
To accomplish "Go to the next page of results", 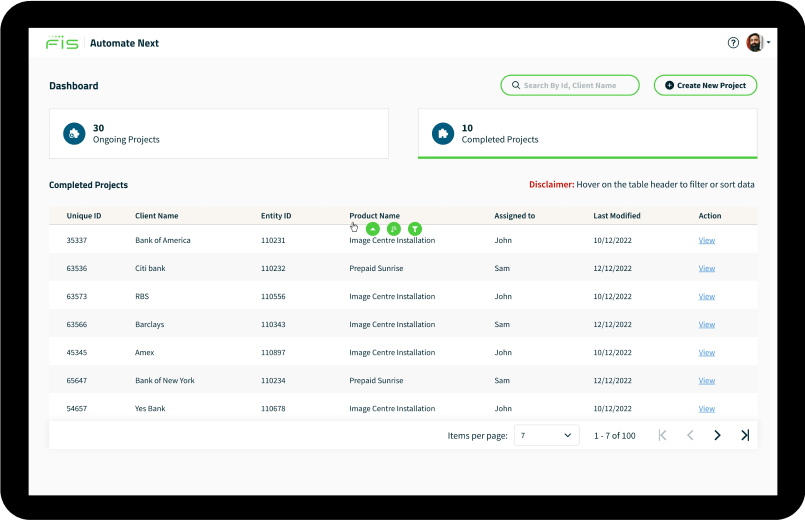I will [x=717, y=435].
